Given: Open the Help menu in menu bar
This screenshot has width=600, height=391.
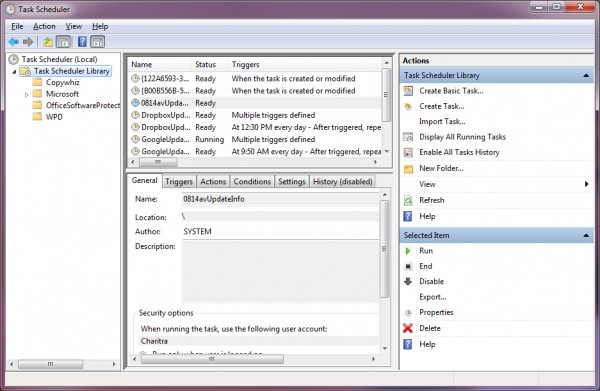Looking at the screenshot, I should click(x=100, y=26).
